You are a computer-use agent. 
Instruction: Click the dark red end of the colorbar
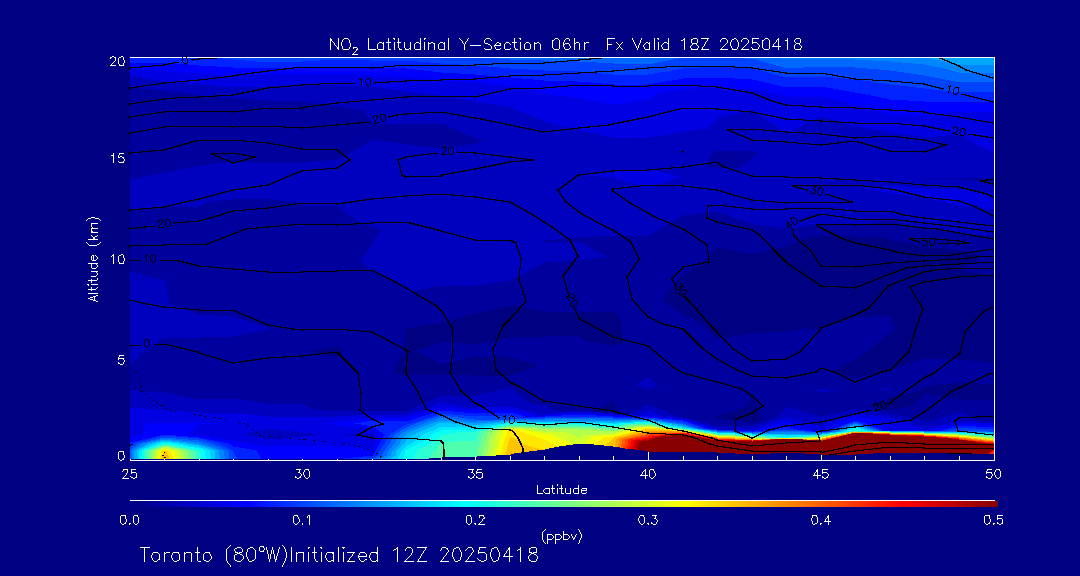tap(985, 501)
